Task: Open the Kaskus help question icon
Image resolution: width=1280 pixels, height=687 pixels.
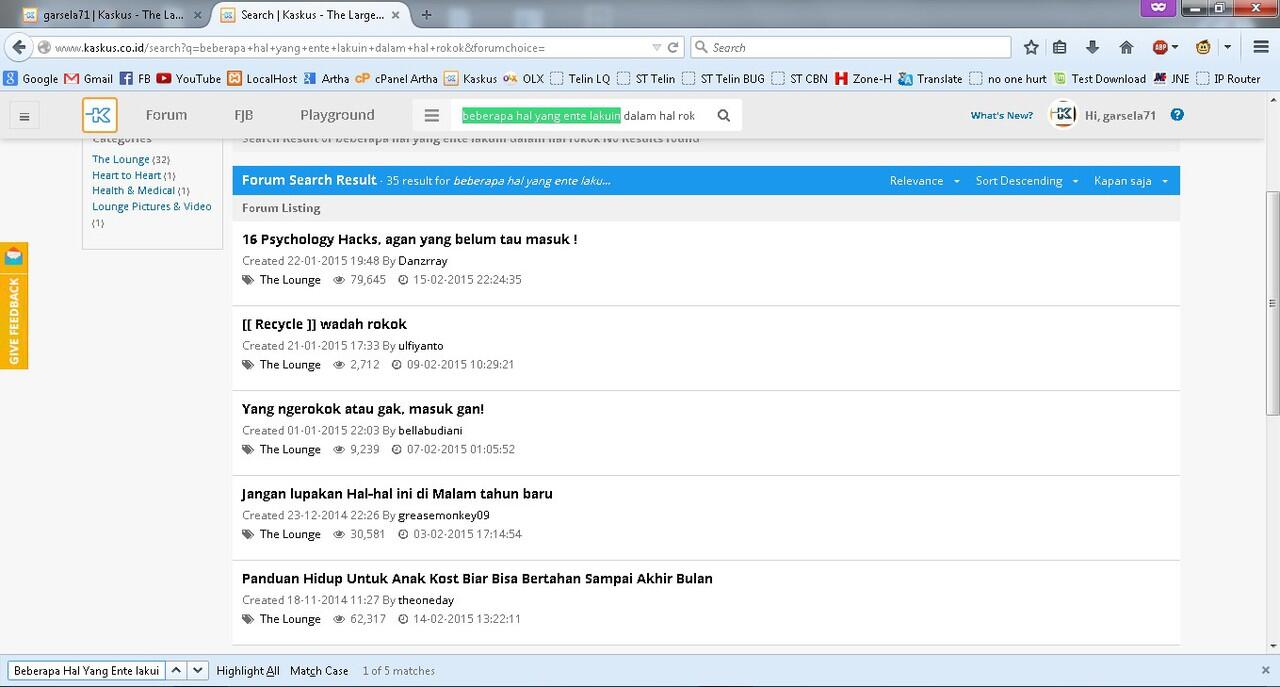Action: pos(1177,115)
